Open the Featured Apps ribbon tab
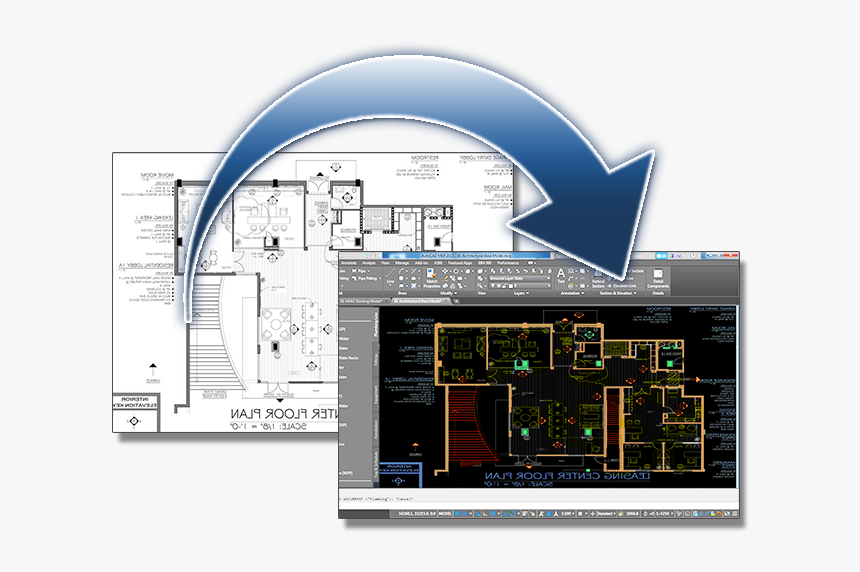The image size is (860, 572). pos(460,263)
